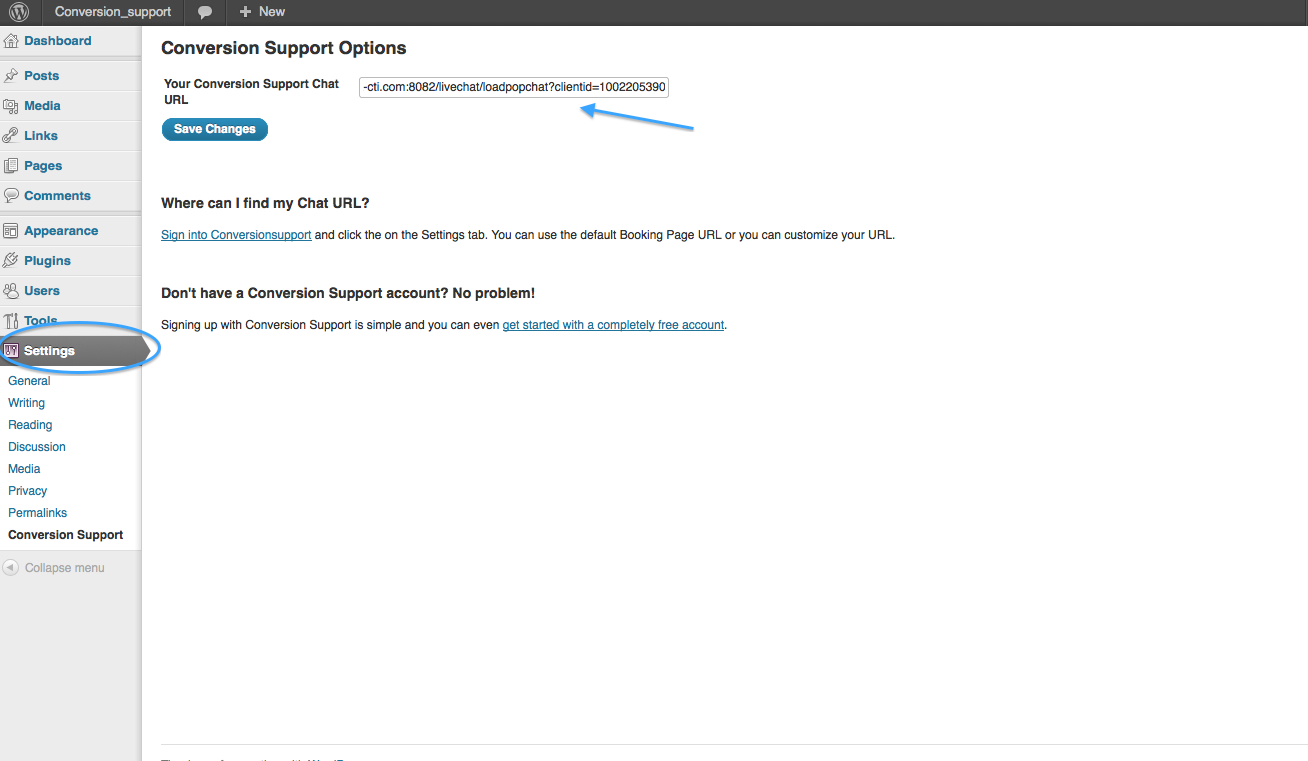Viewport: 1308px width, 761px height.
Task: Click the Conversion Support Options heading
Action: (x=284, y=48)
